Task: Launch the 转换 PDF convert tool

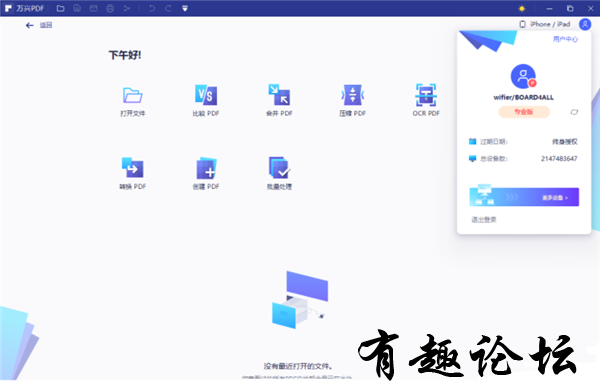Action: point(132,174)
